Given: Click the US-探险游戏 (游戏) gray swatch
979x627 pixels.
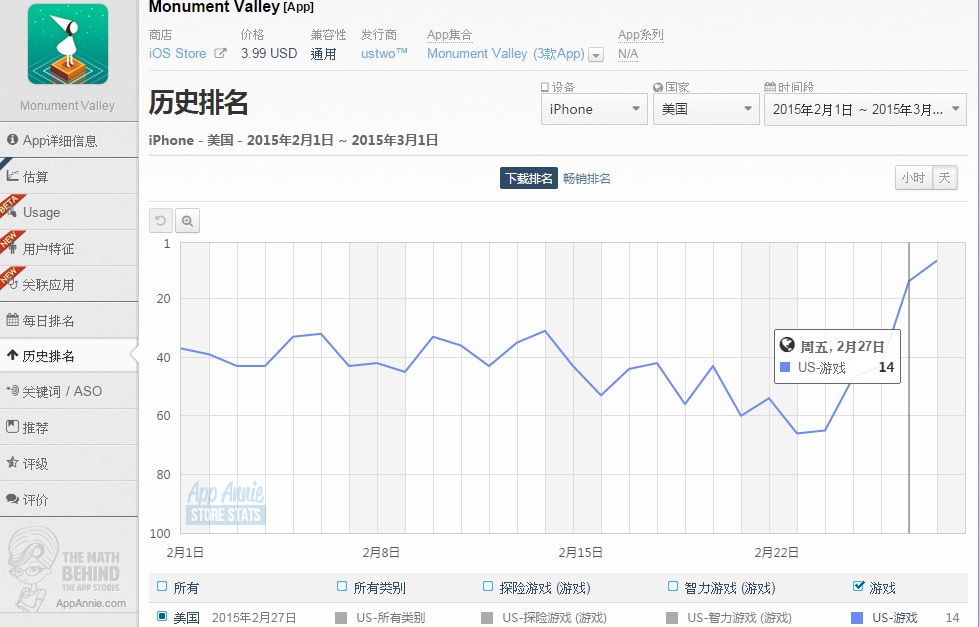Looking at the screenshot, I should click(x=487, y=618).
